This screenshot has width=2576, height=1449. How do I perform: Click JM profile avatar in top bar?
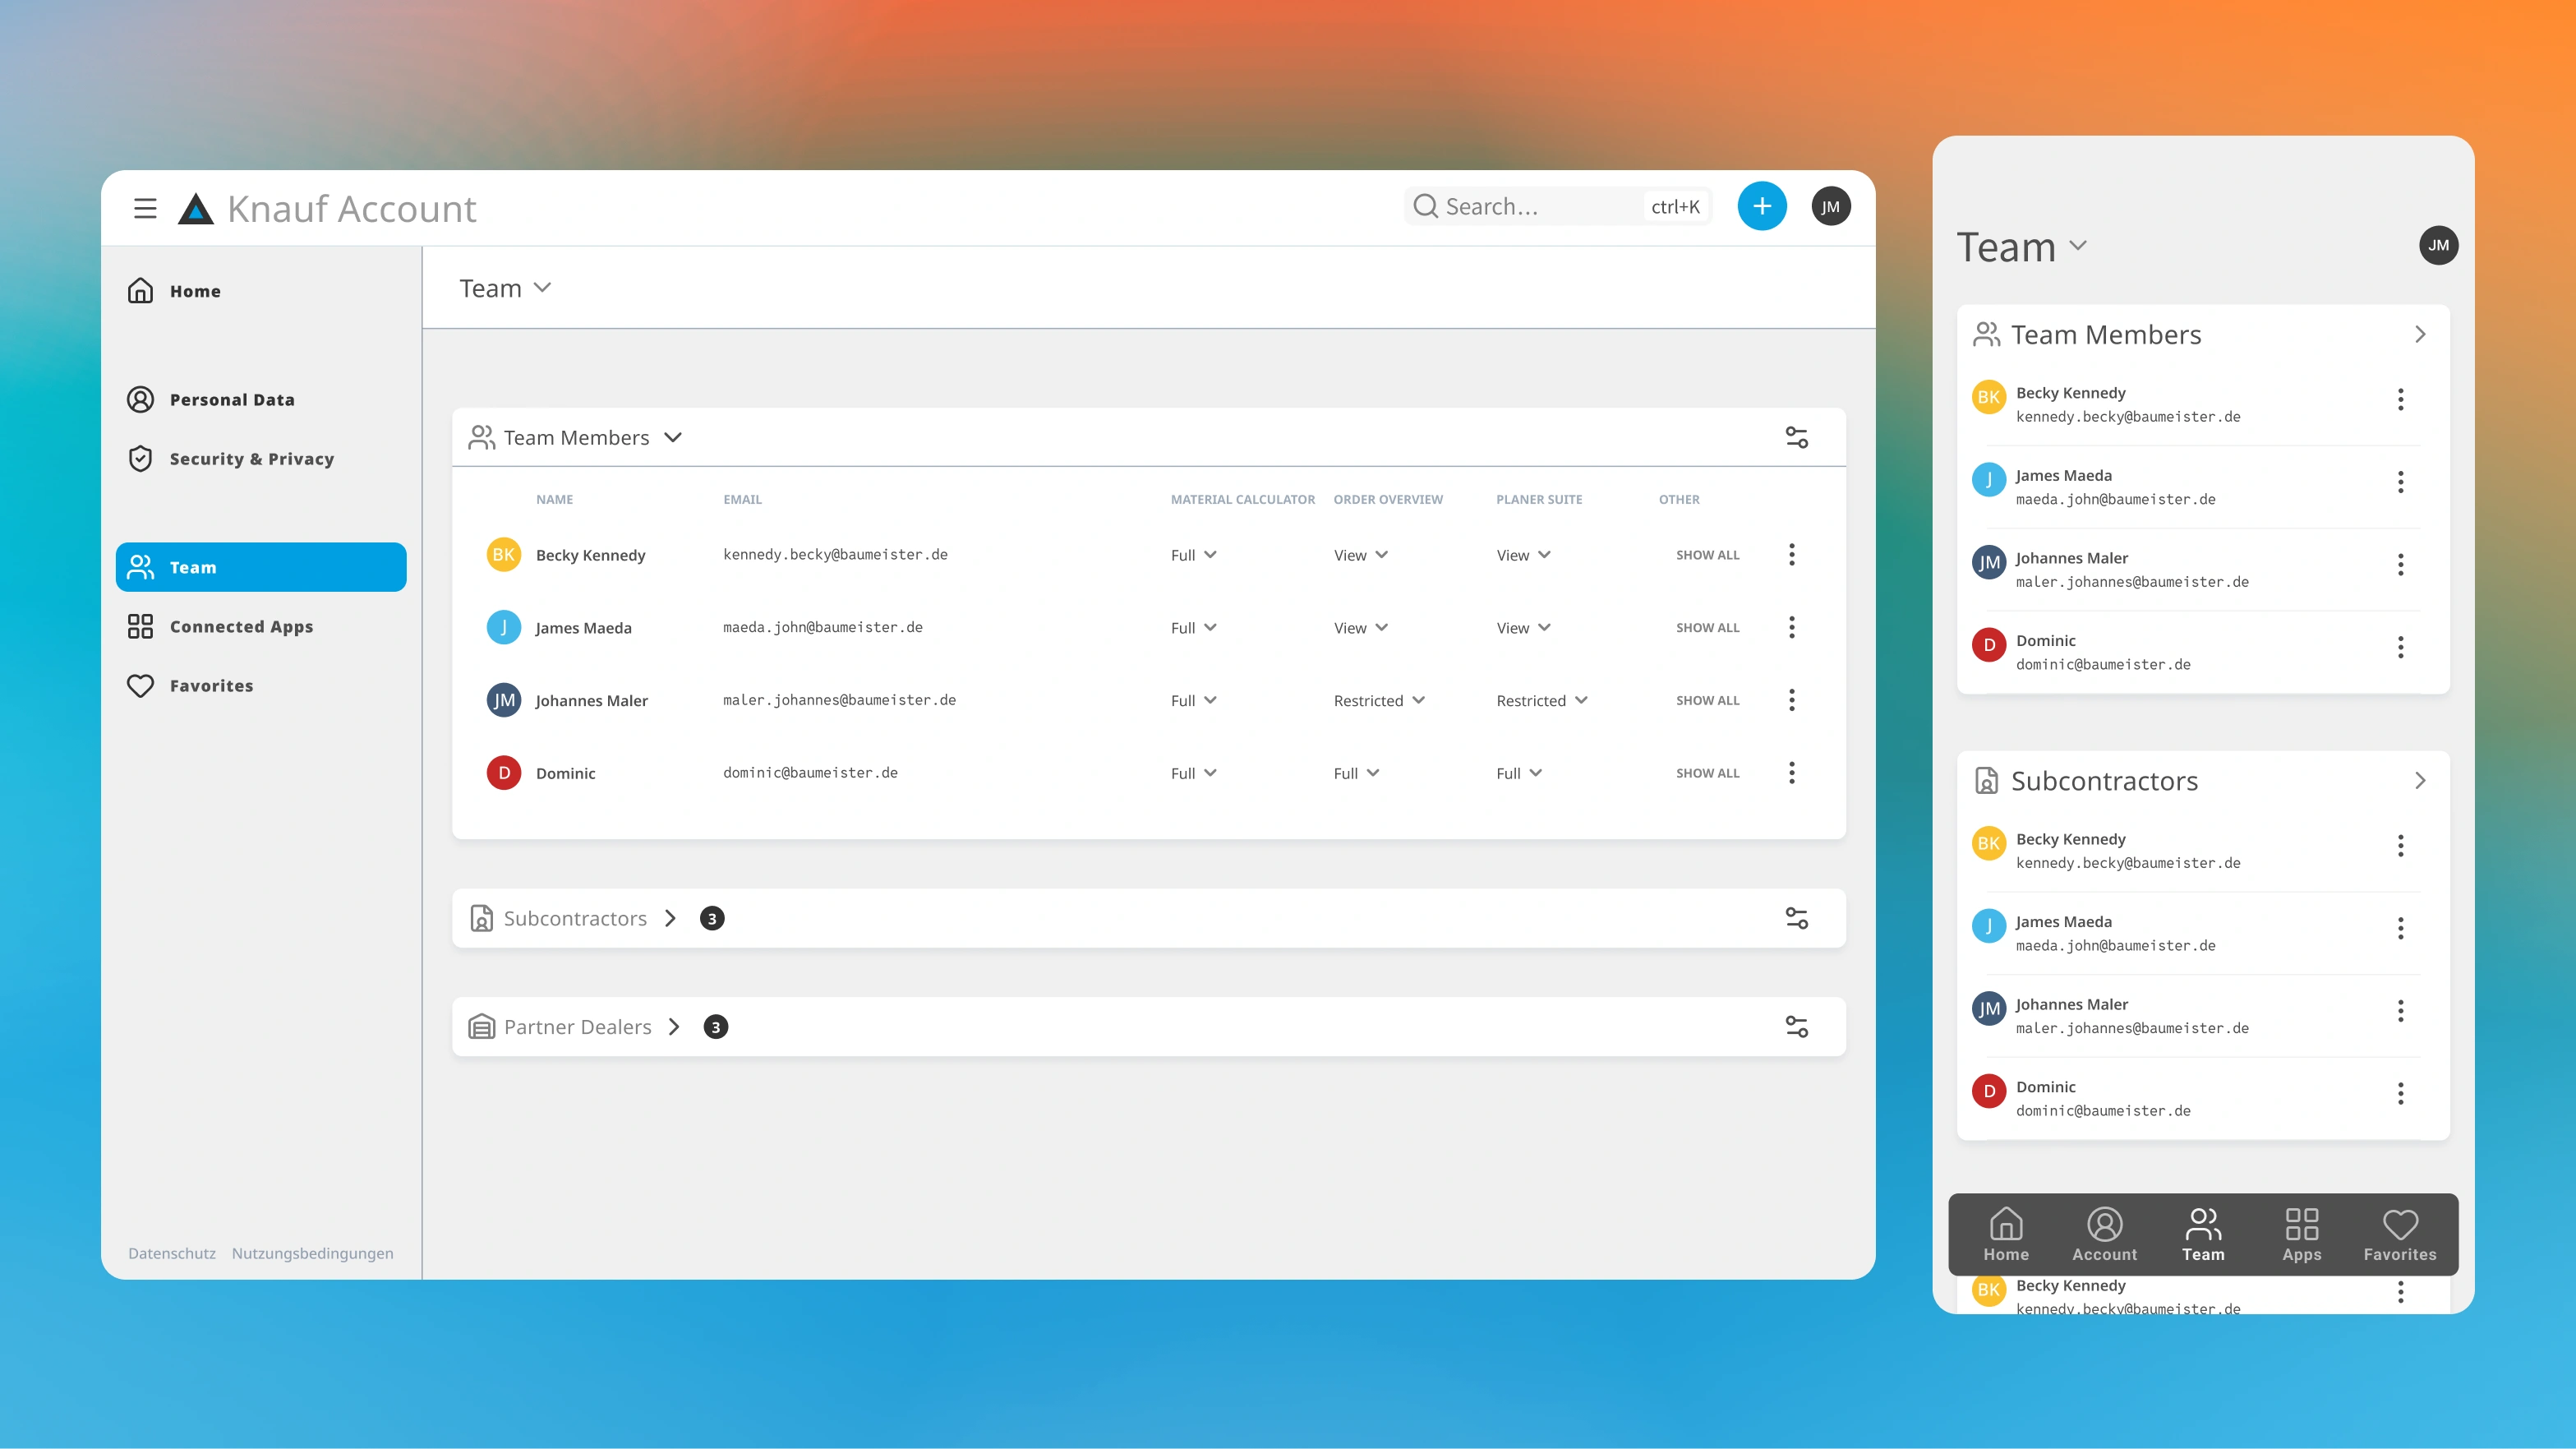click(1830, 207)
